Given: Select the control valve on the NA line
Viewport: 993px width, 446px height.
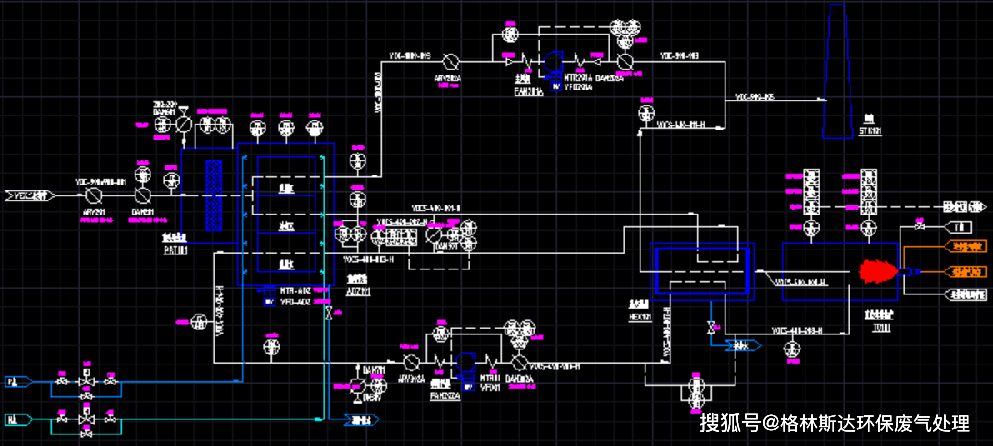Looking at the screenshot, I should pos(85,419).
